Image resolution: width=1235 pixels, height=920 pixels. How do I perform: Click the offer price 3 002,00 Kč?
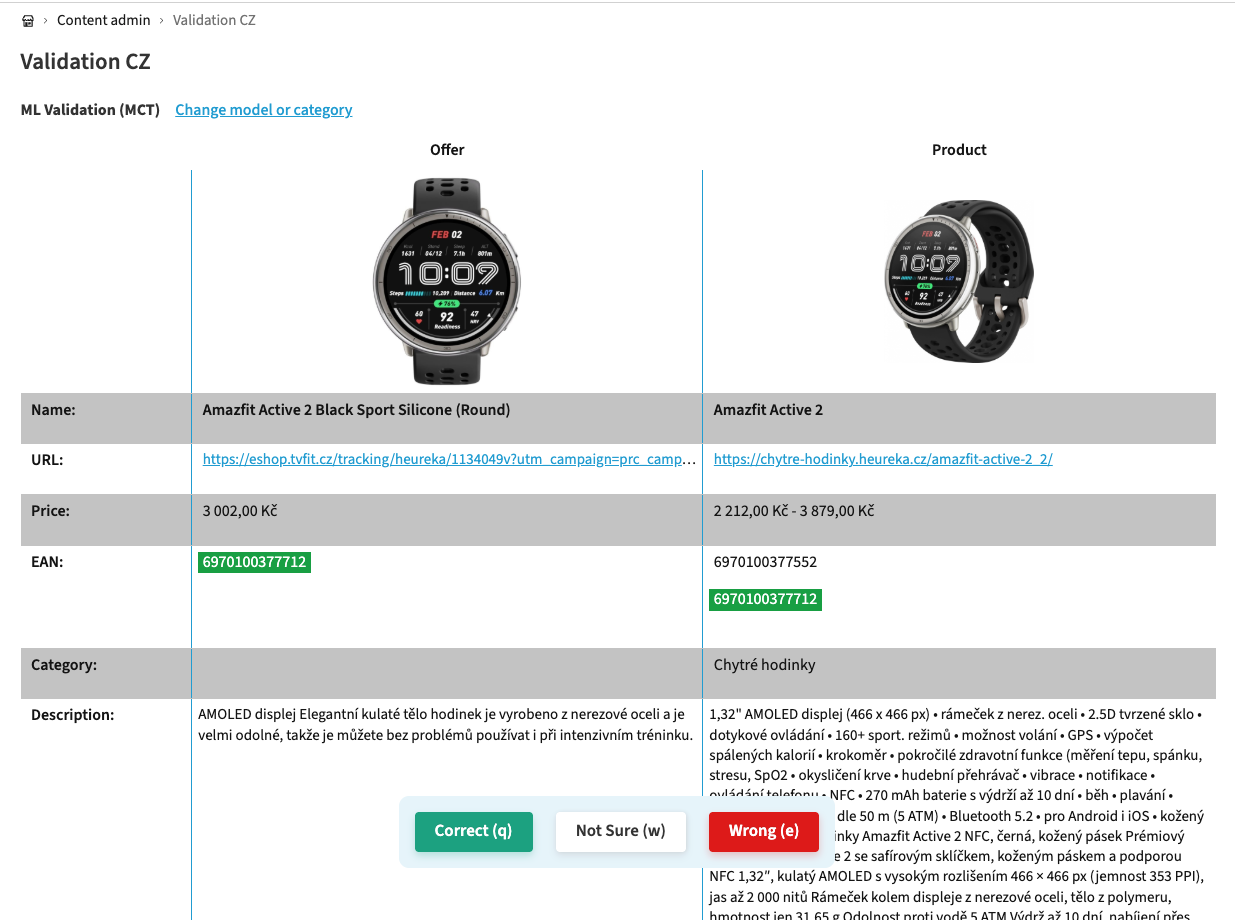(x=240, y=511)
